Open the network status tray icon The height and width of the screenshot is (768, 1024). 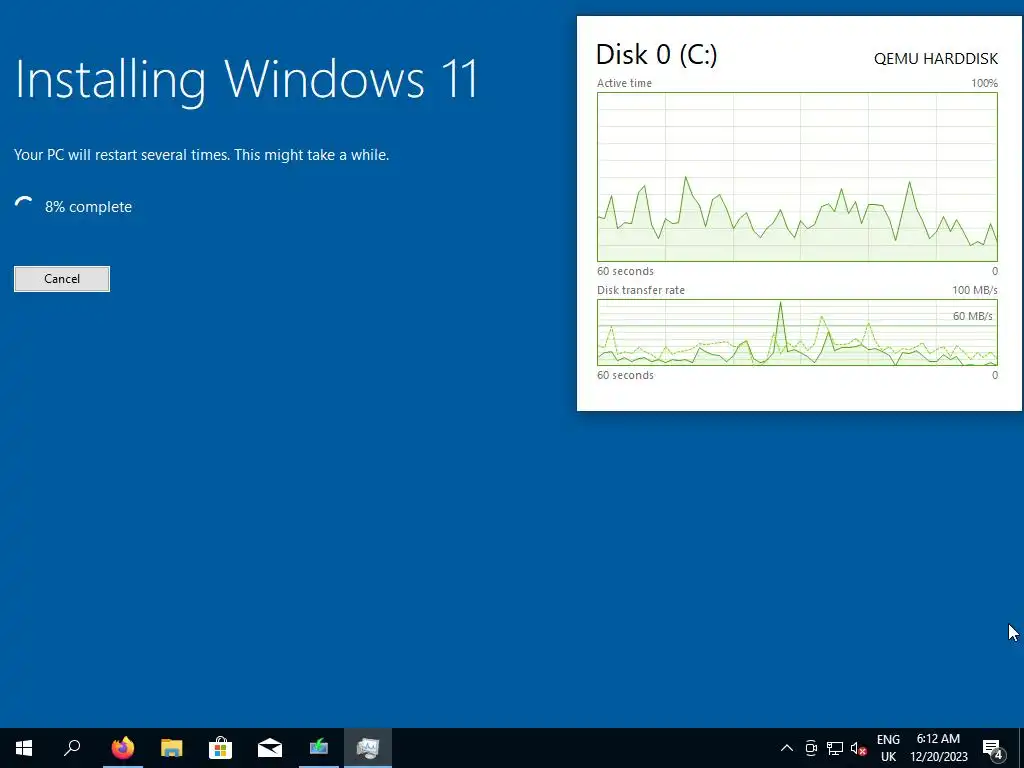[835, 748]
